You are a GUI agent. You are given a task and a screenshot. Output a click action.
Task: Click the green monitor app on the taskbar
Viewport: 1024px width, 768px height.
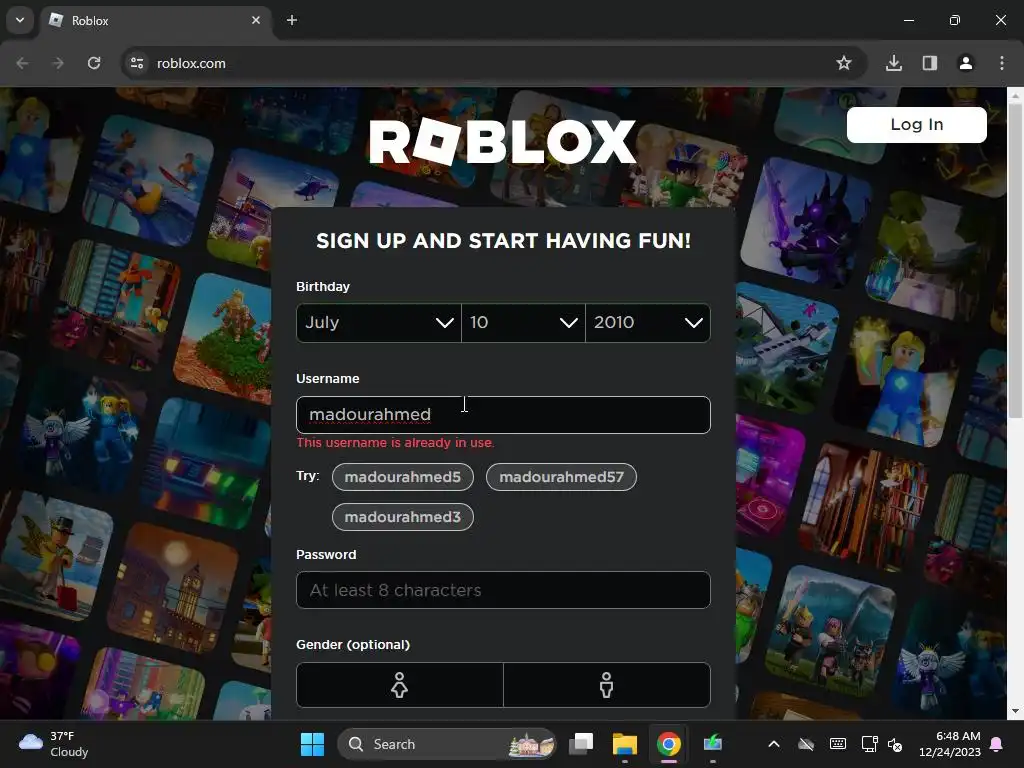[712, 744]
